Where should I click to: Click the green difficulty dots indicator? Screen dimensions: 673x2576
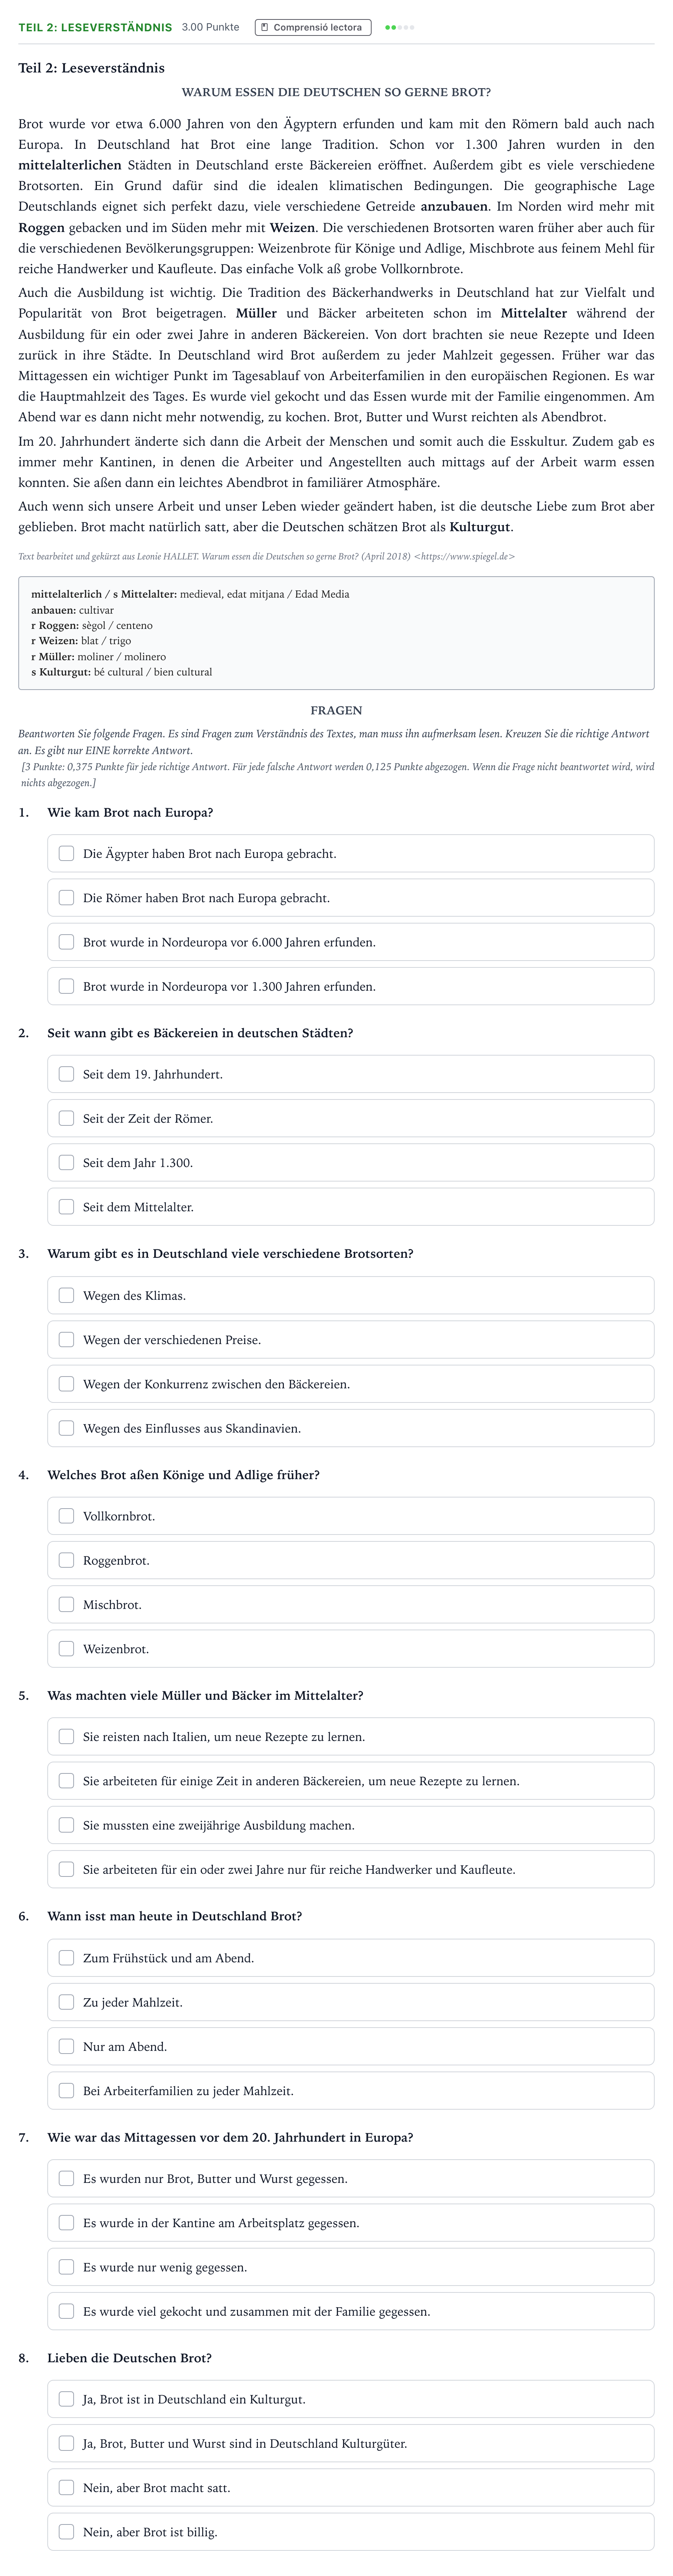click(x=399, y=27)
